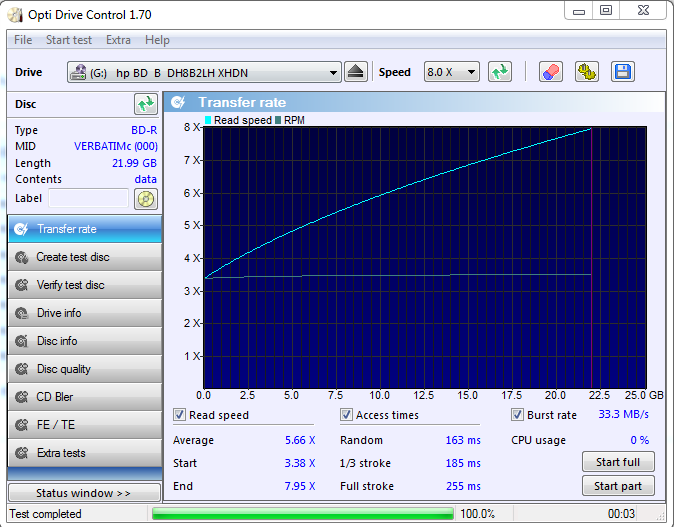Click into the disc Label field

point(89,198)
